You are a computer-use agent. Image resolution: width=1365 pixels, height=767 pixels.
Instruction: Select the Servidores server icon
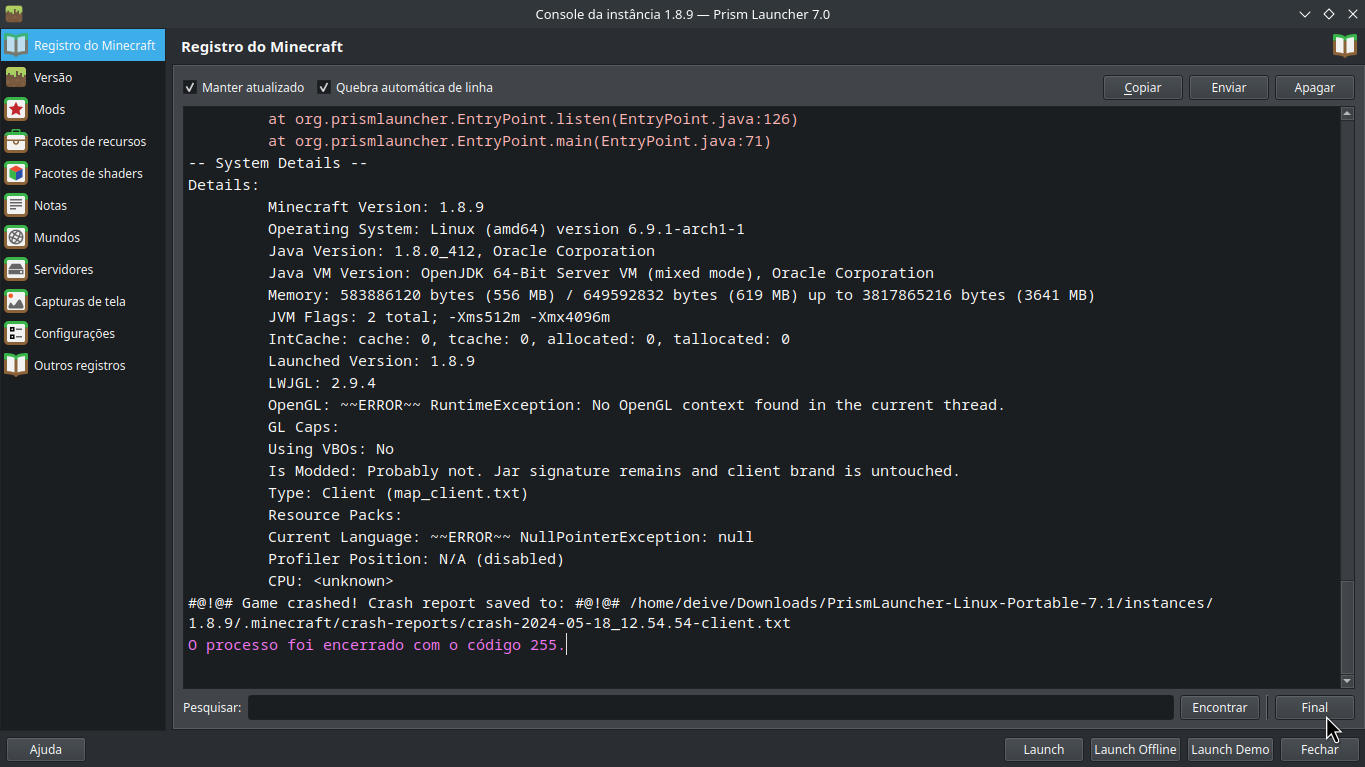16,269
